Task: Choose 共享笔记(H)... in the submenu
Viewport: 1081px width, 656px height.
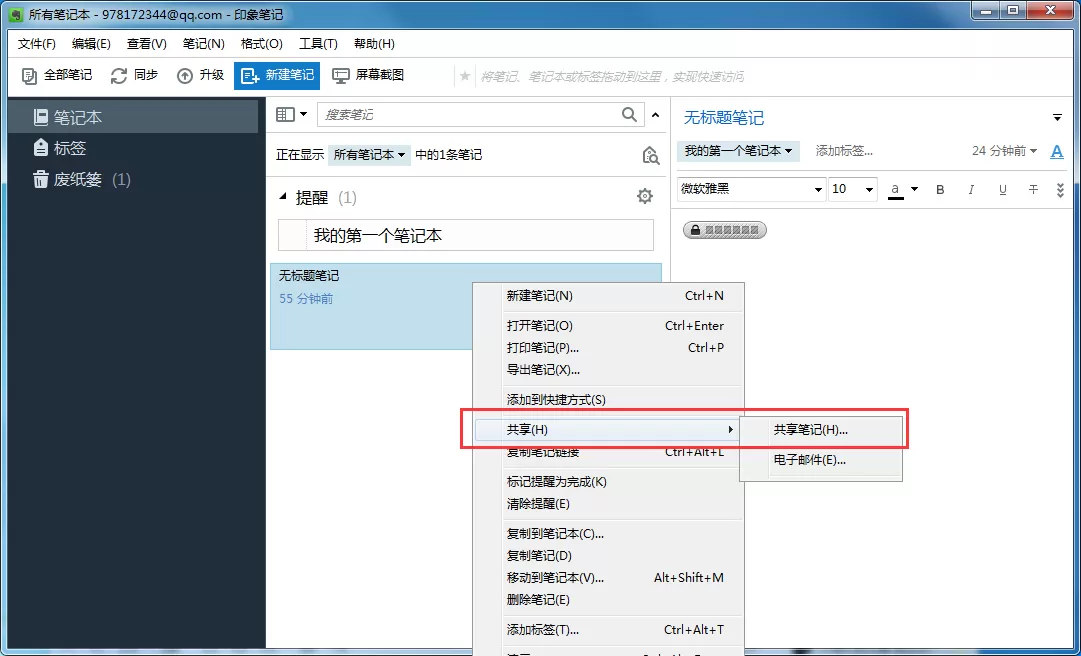Action: pos(821,430)
